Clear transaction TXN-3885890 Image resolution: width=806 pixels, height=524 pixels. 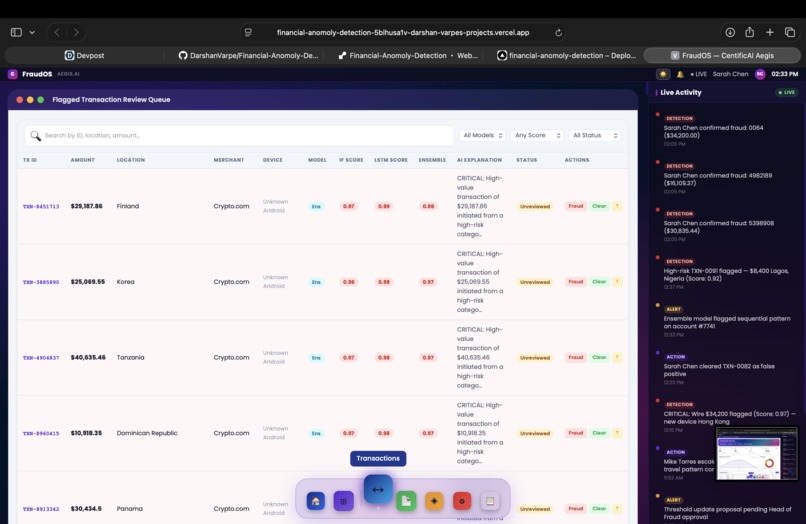[x=599, y=282]
